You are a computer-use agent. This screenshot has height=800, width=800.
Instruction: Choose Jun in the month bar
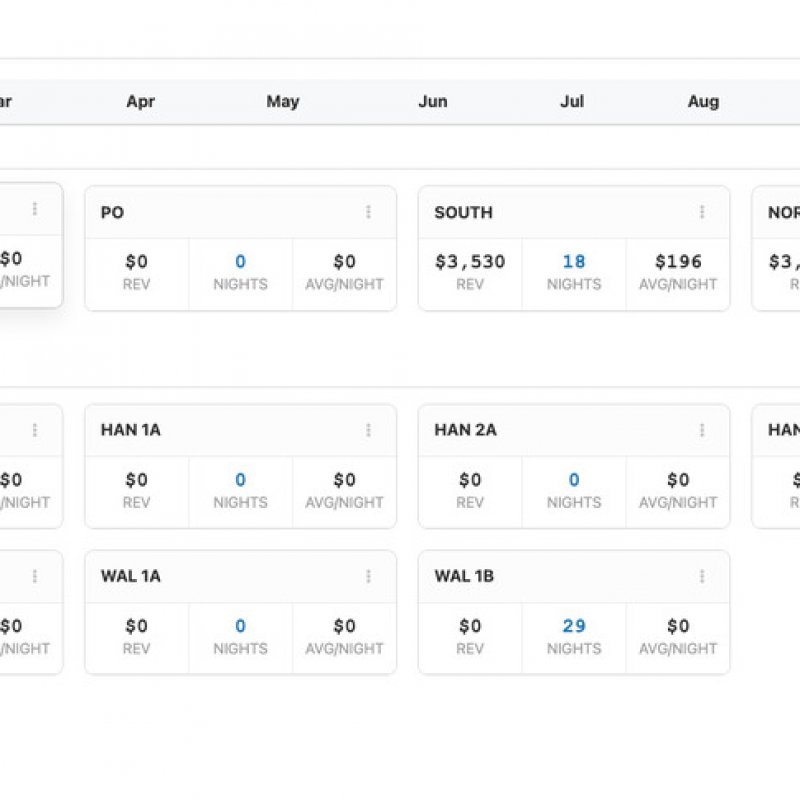(433, 102)
